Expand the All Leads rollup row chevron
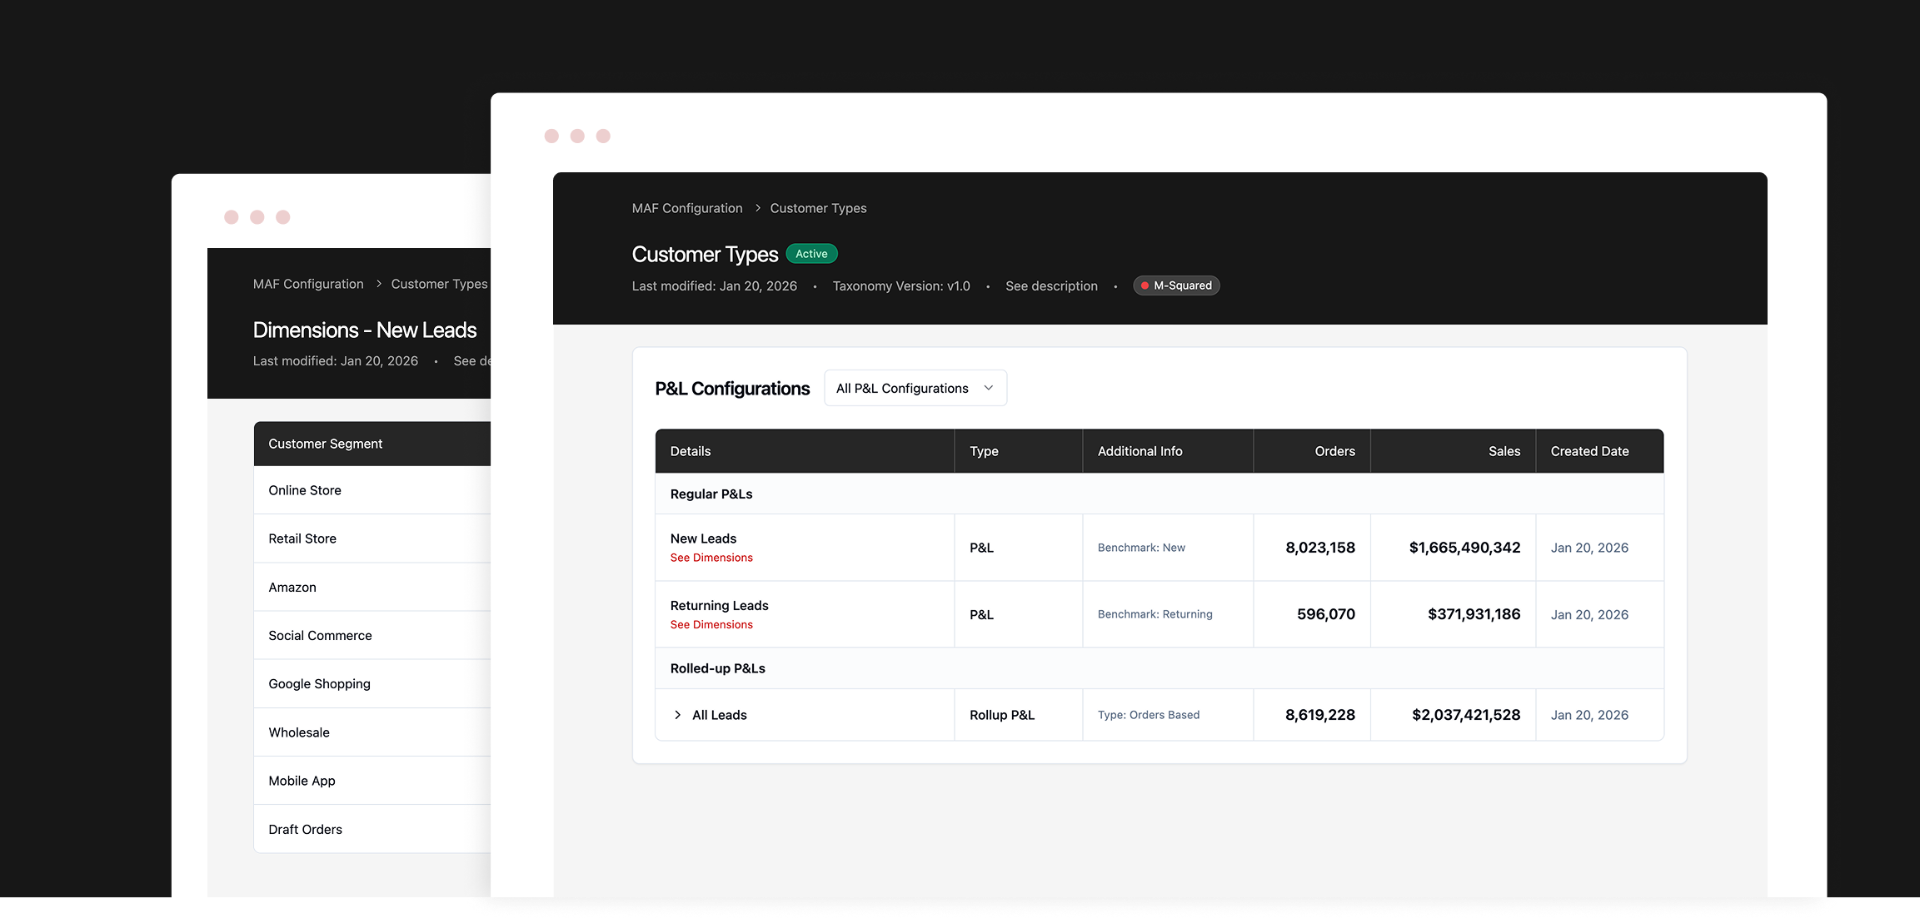Viewport: 1920px width, 923px height. 678,715
